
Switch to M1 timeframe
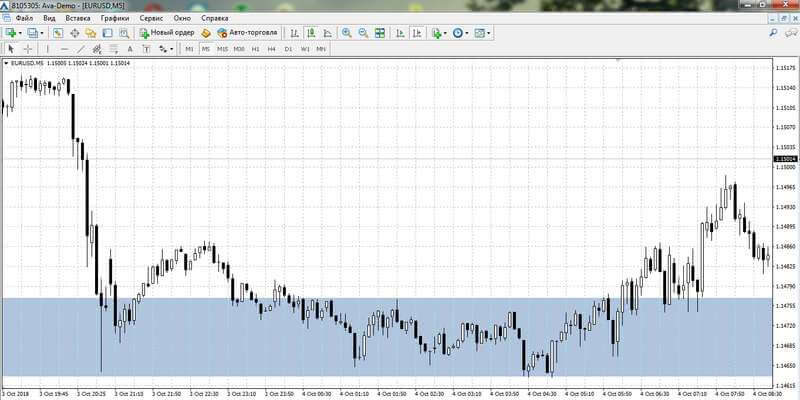click(x=189, y=49)
